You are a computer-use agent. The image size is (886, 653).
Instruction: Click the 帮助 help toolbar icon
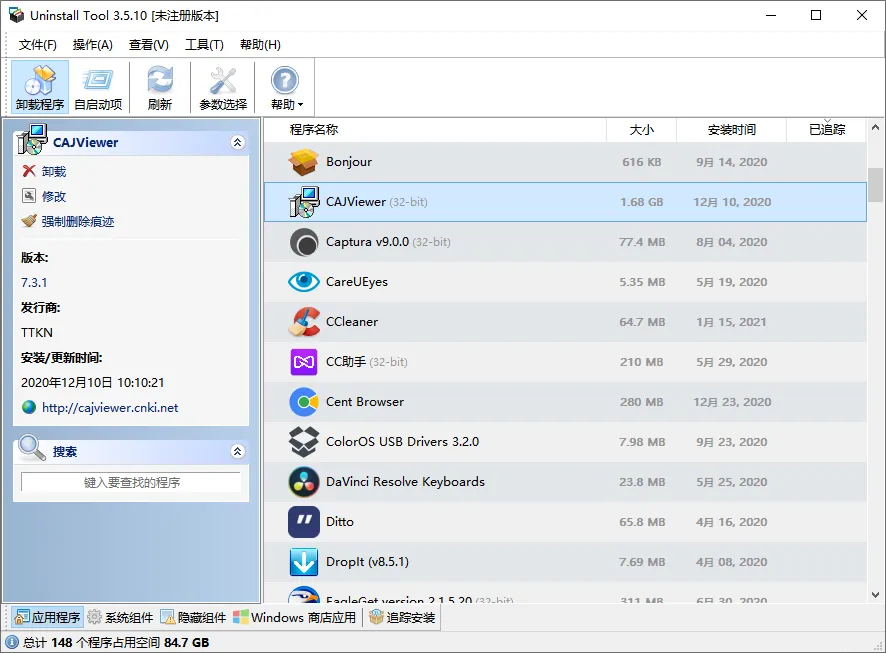tap(284, 81)
